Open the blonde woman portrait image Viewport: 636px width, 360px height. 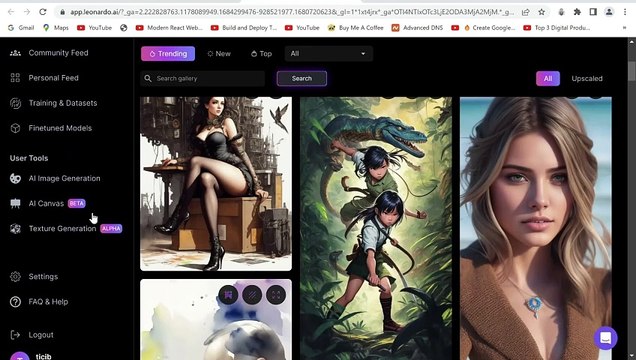[x=536, y=228]
